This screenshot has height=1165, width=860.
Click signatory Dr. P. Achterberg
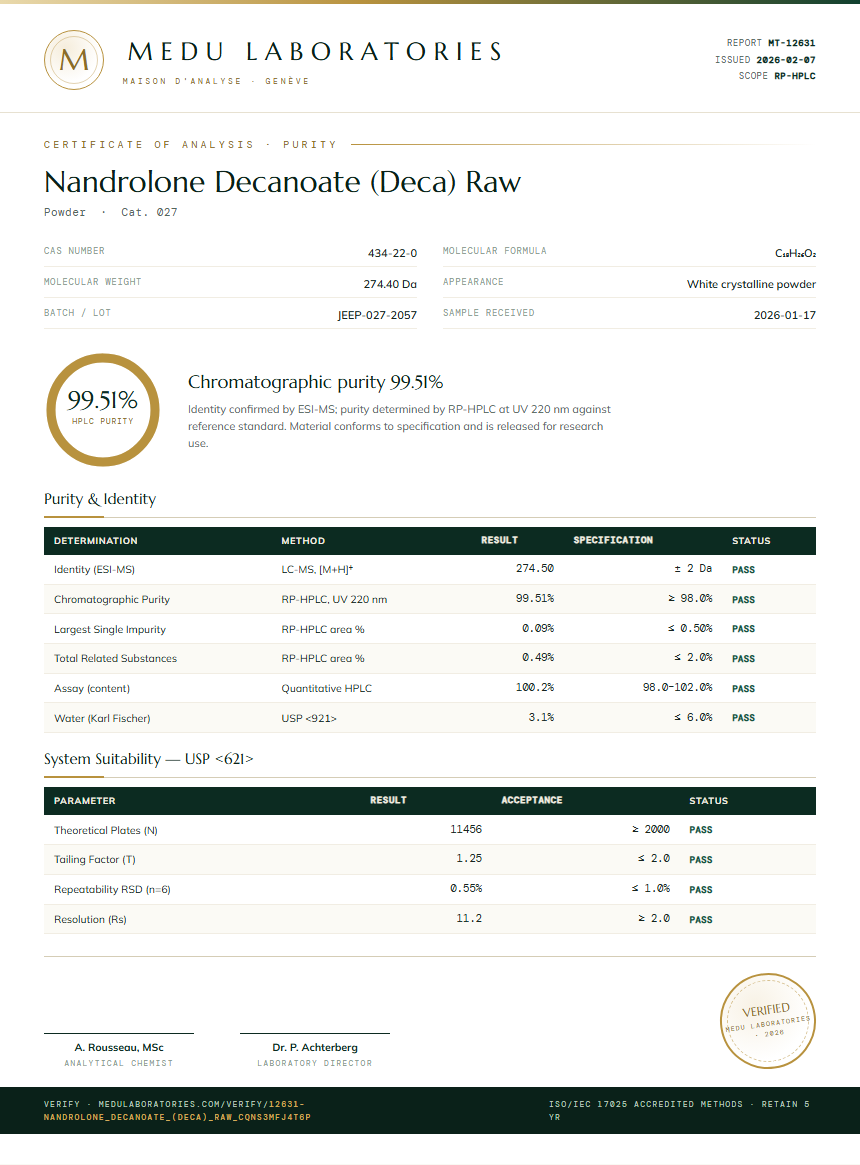[315, 1048]
